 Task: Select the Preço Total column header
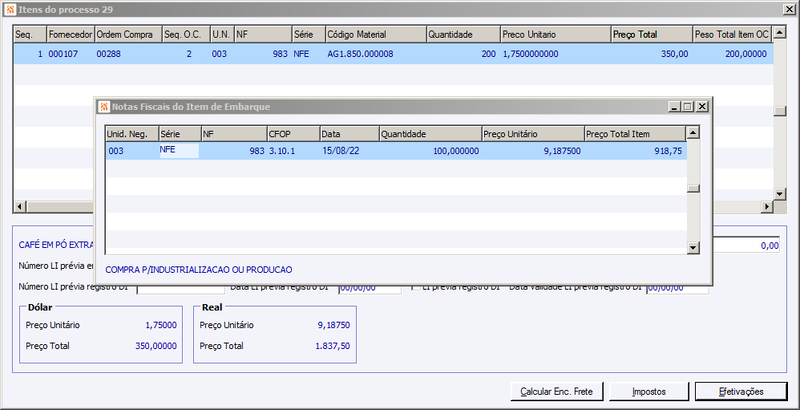pyautogui.click(x=651, y=35)
